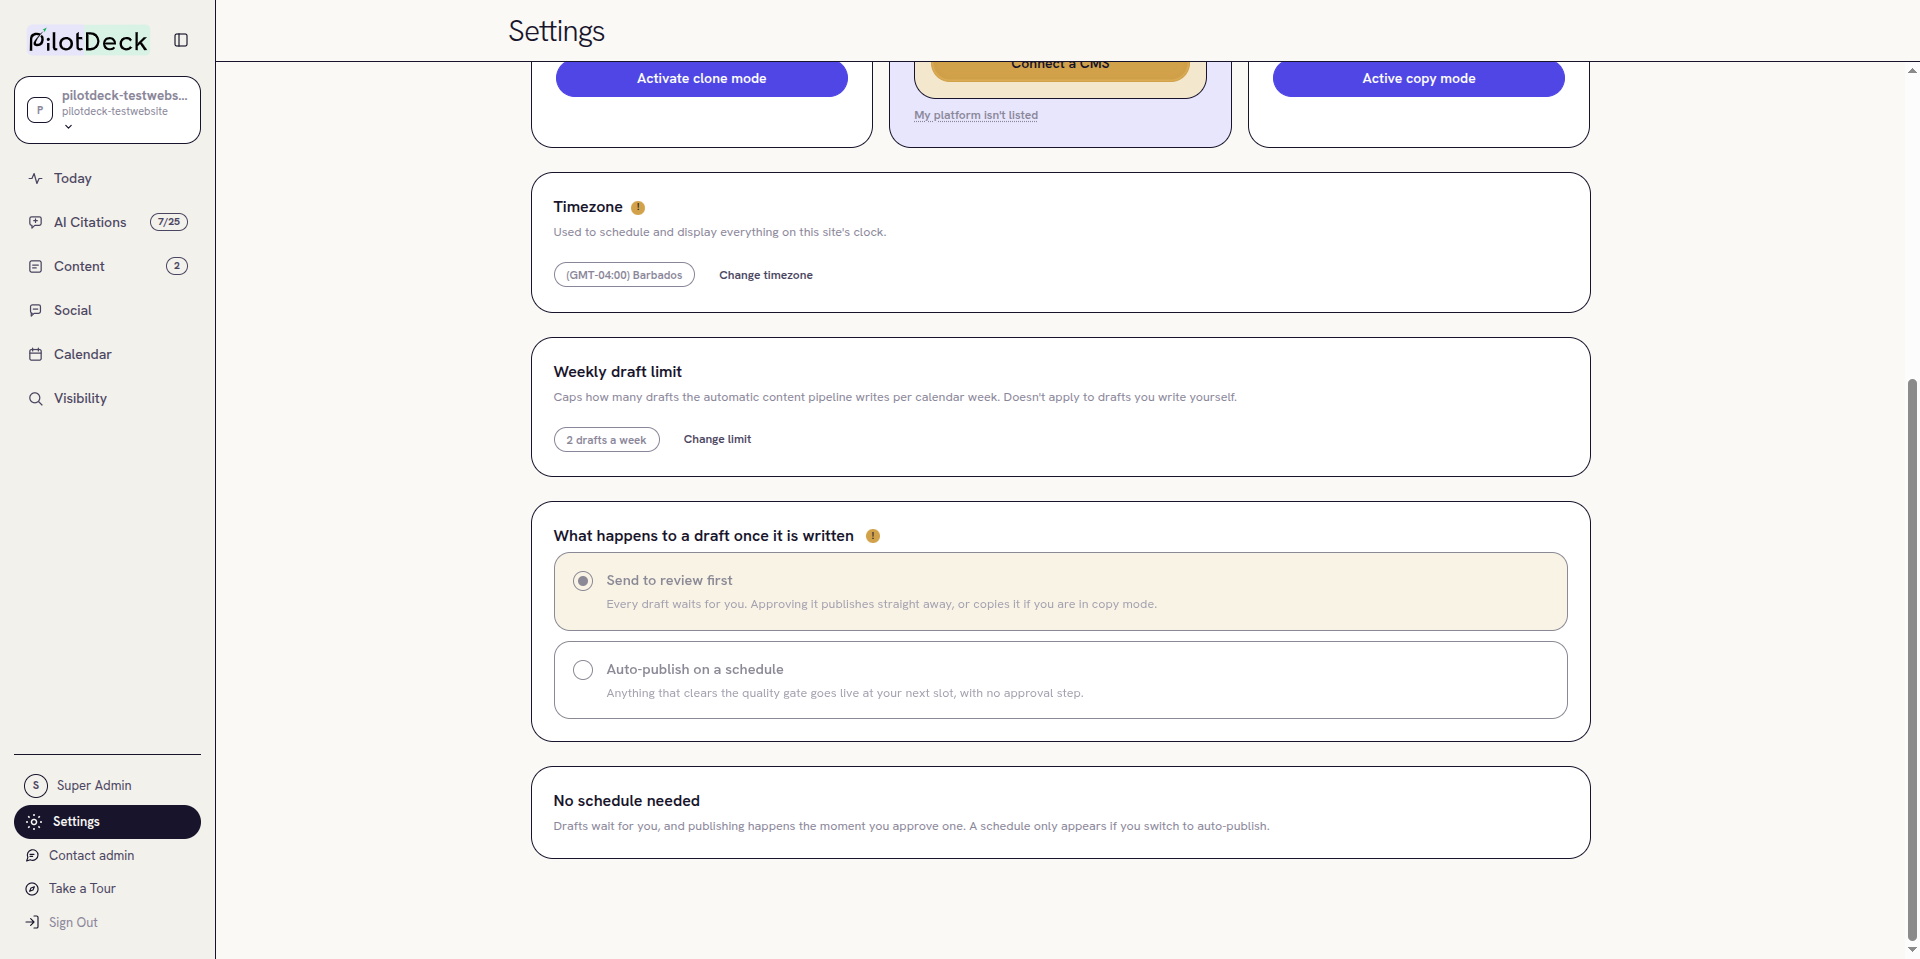Collapse the sidebar panel toggle icon
Viewport: 1920px width, 959px height.
(x=181, y=40)
